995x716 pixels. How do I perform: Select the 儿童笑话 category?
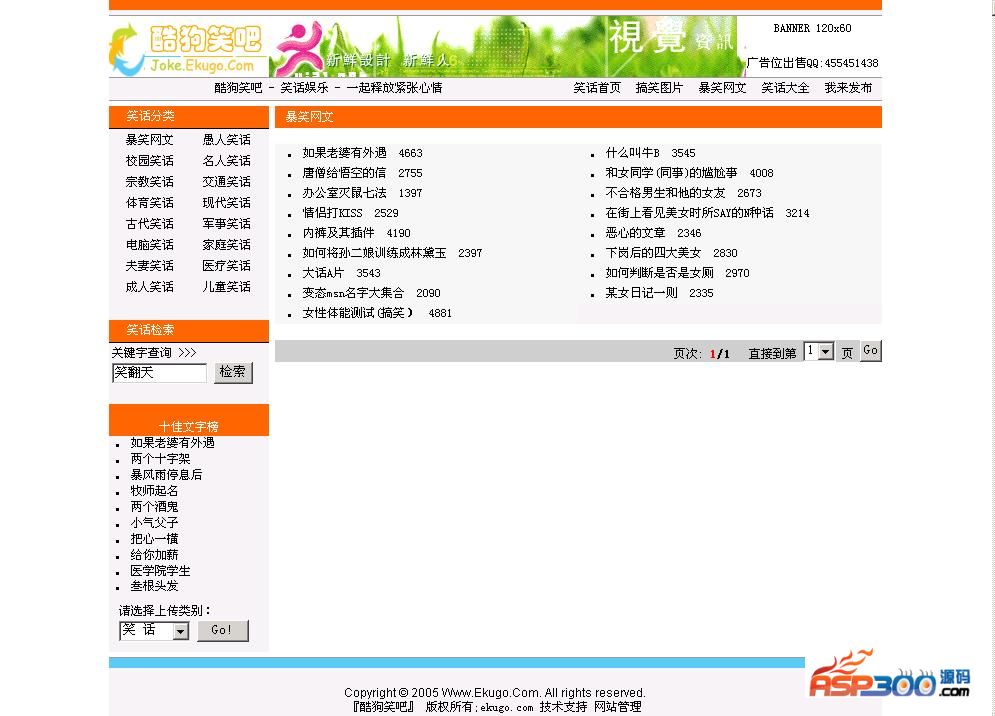226,286
